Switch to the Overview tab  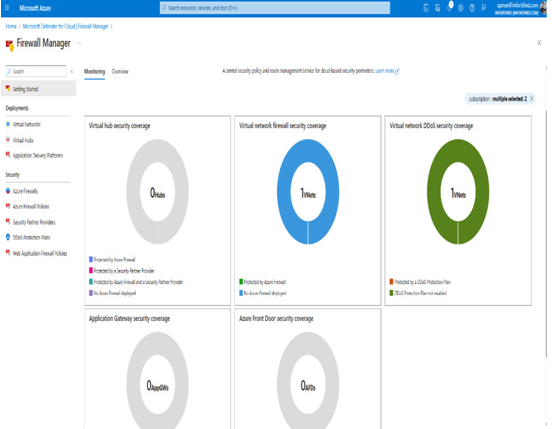tap(120, 71)
